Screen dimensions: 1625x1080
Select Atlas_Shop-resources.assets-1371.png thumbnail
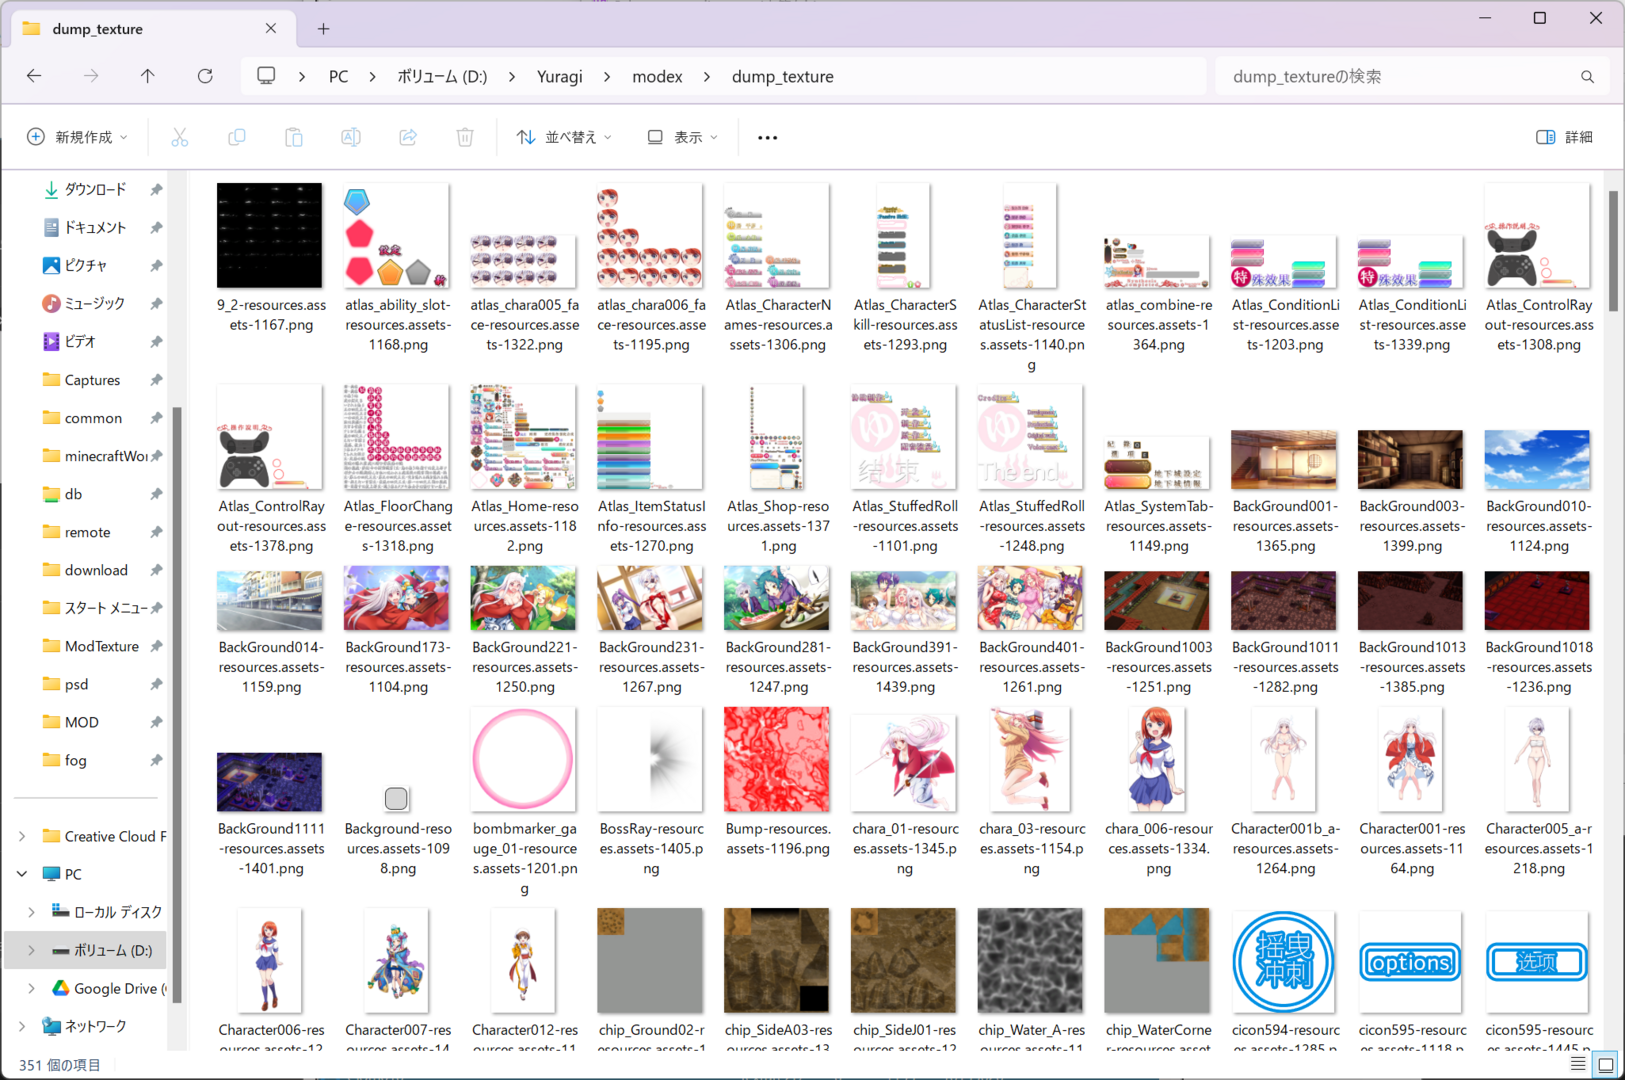(x=777, y=438)
